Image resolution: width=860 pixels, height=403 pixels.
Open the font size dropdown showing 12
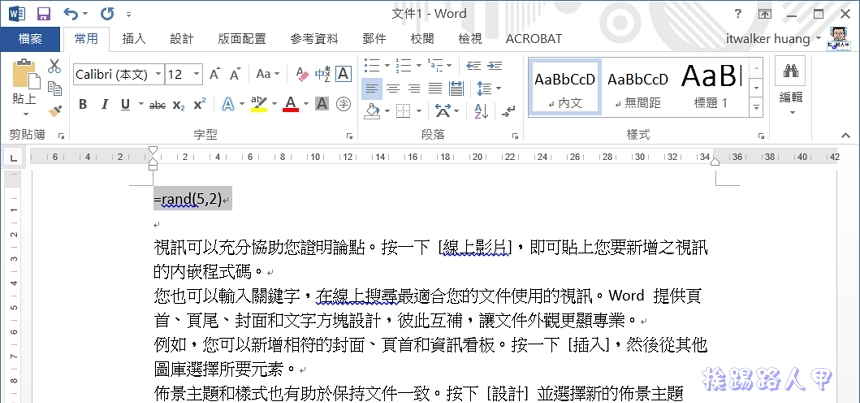click(x=194, y=74)
